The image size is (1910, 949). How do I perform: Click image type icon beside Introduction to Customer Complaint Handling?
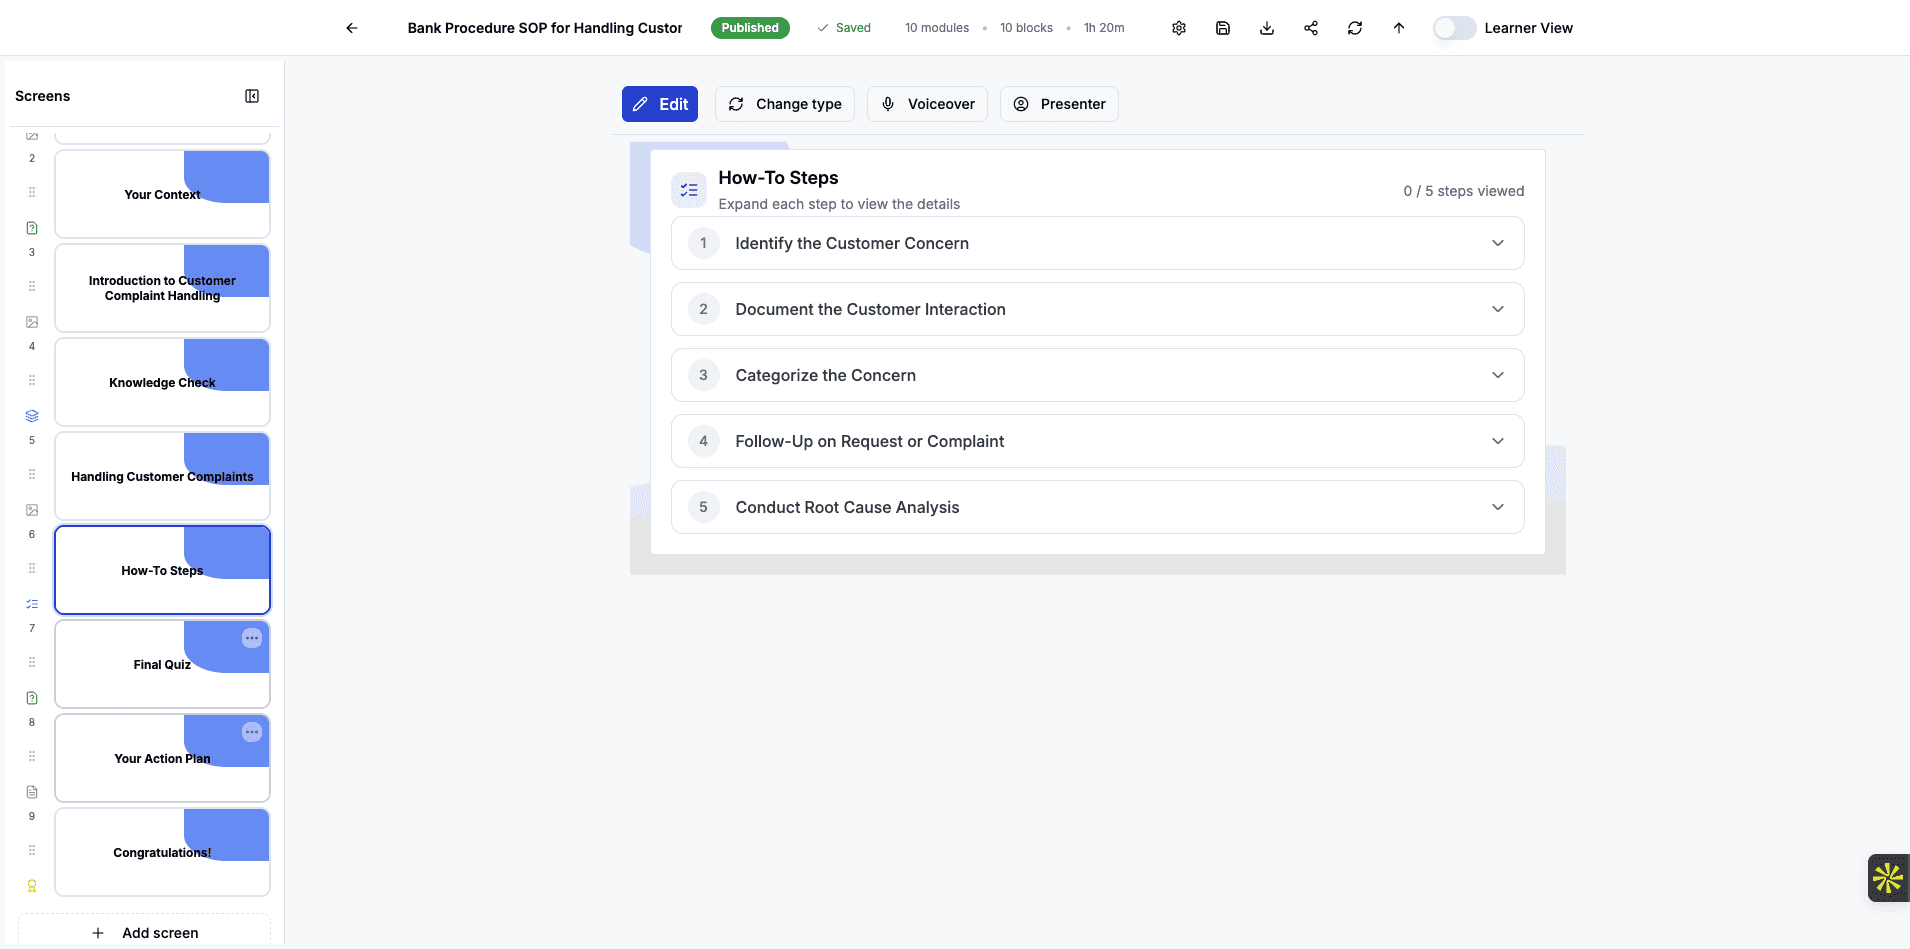tap(32, 322)
